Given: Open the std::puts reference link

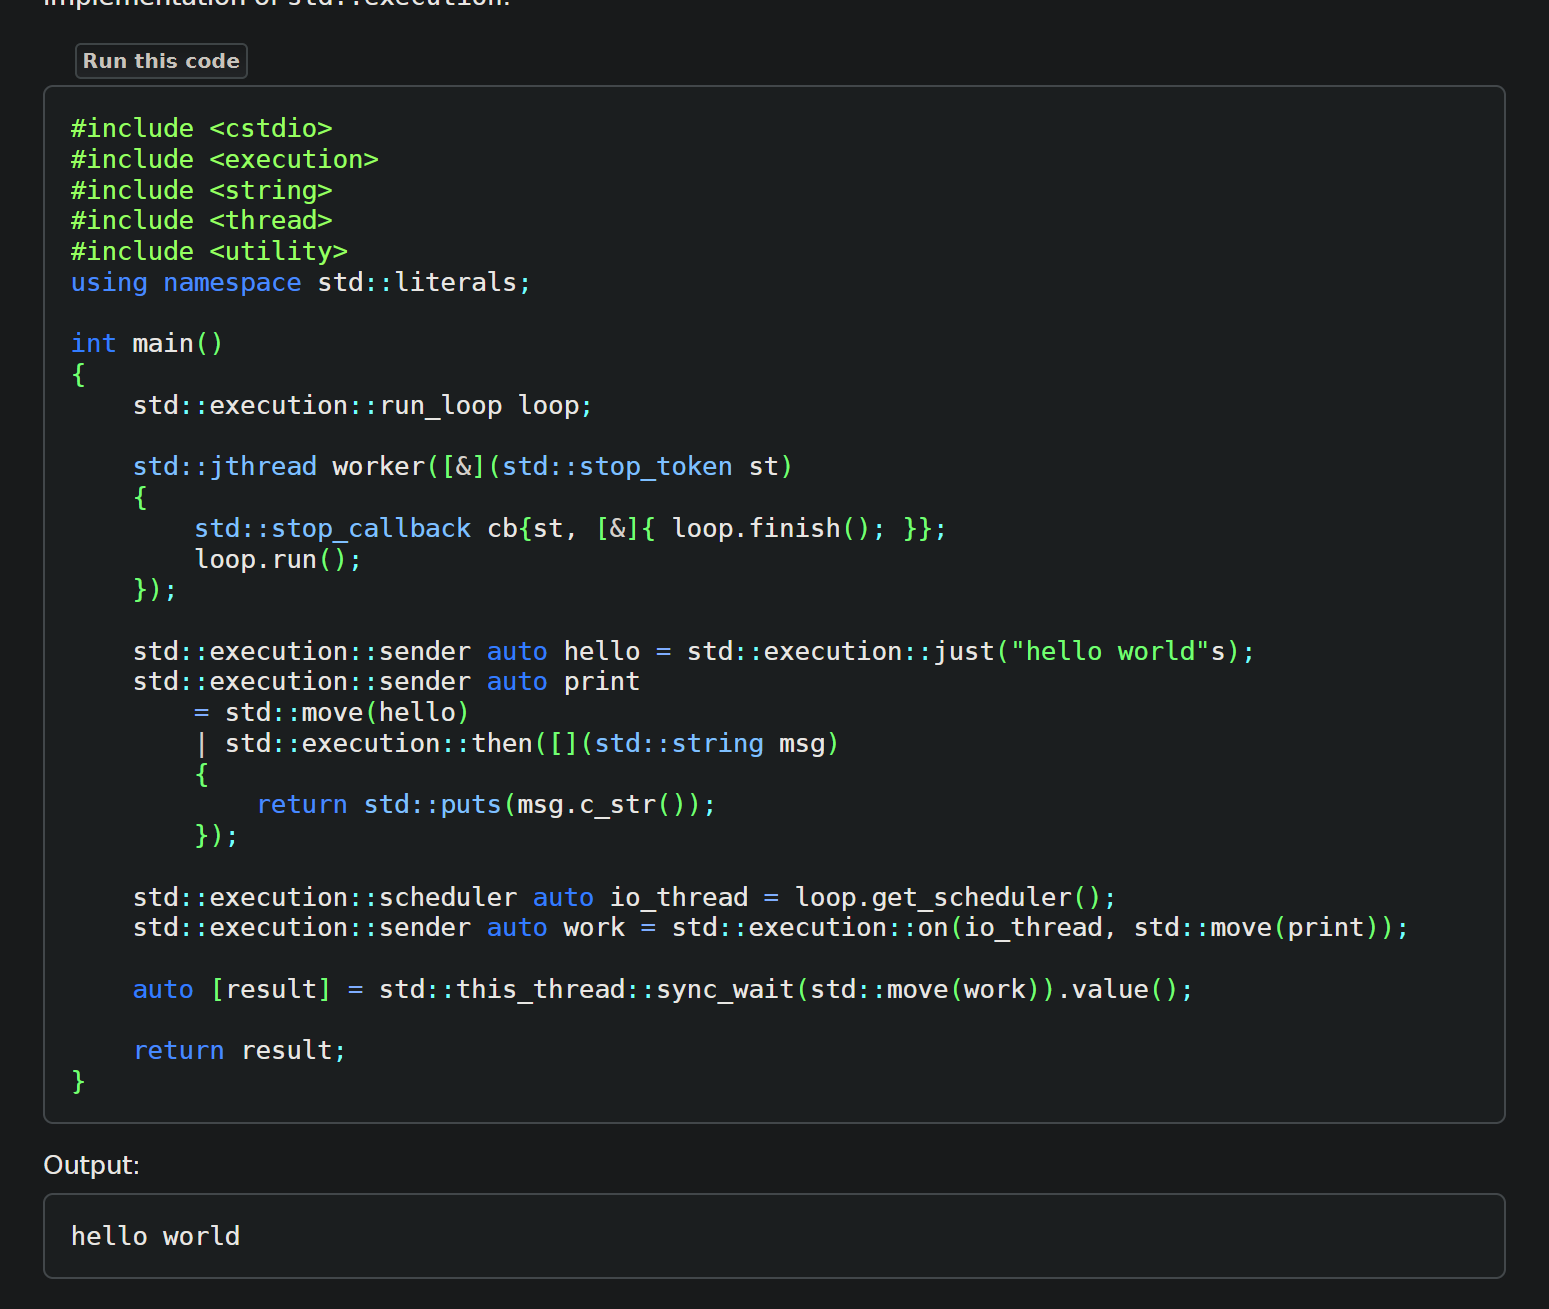Looking at the screenshot, I should [x=432, y=805].
